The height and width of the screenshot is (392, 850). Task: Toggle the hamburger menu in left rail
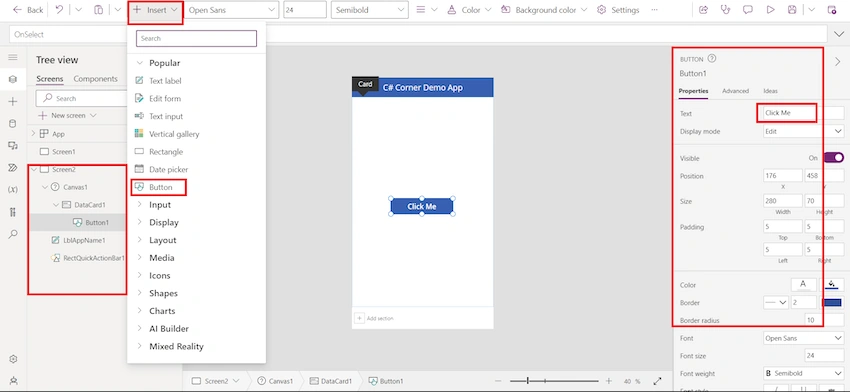coord(13,57)
